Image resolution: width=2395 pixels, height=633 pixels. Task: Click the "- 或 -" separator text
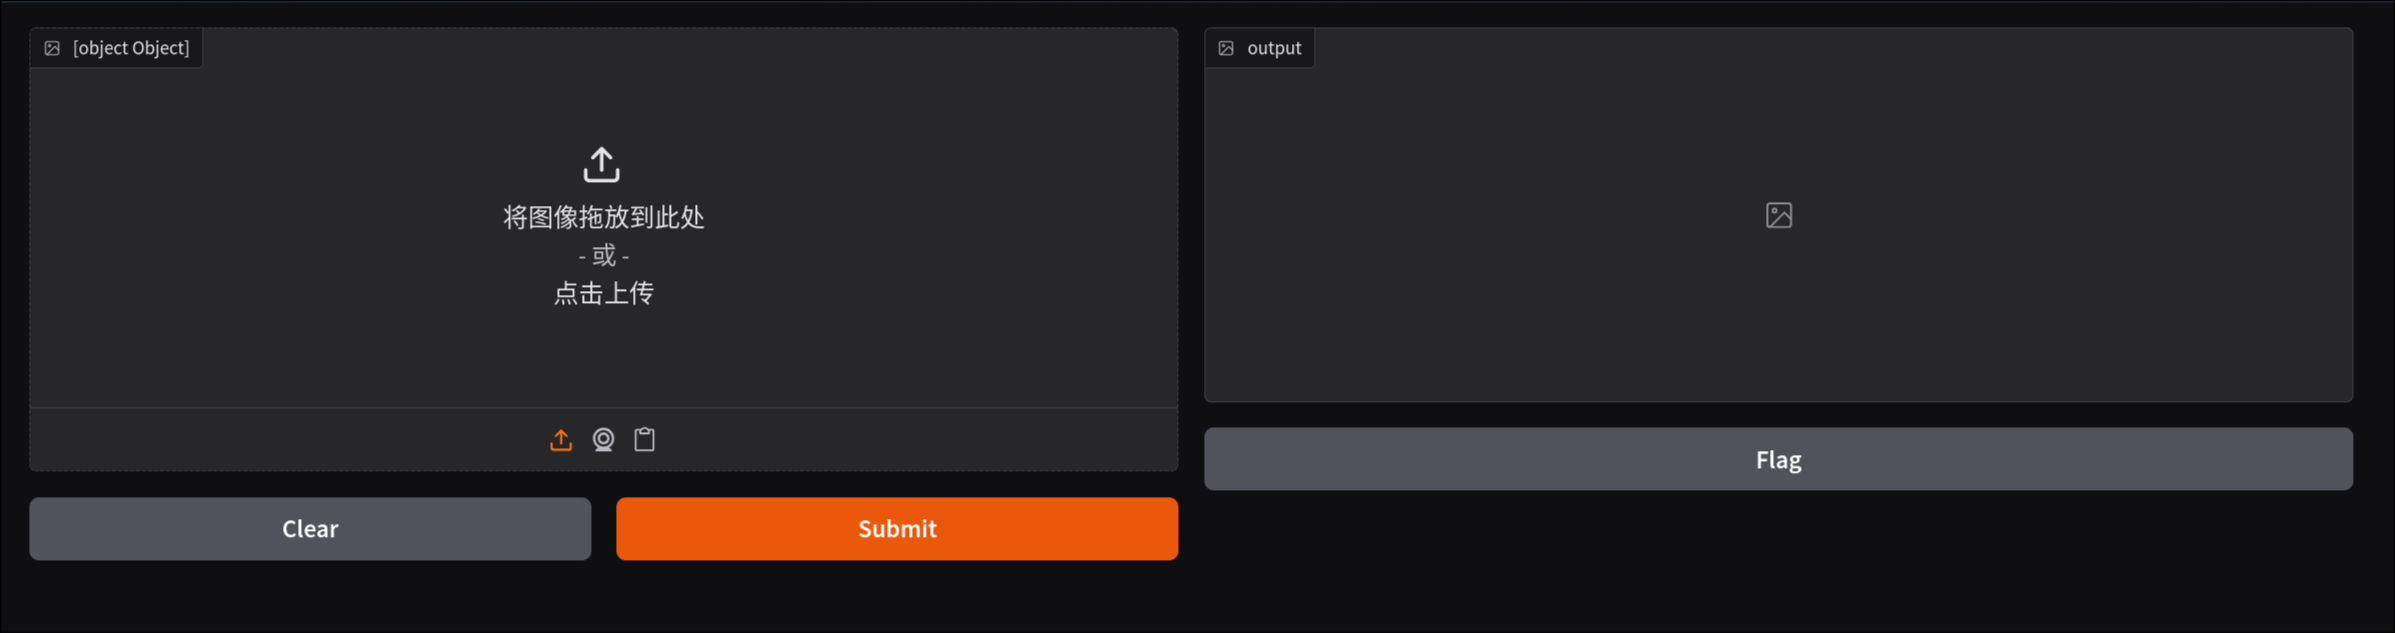(x=603, y=256)
